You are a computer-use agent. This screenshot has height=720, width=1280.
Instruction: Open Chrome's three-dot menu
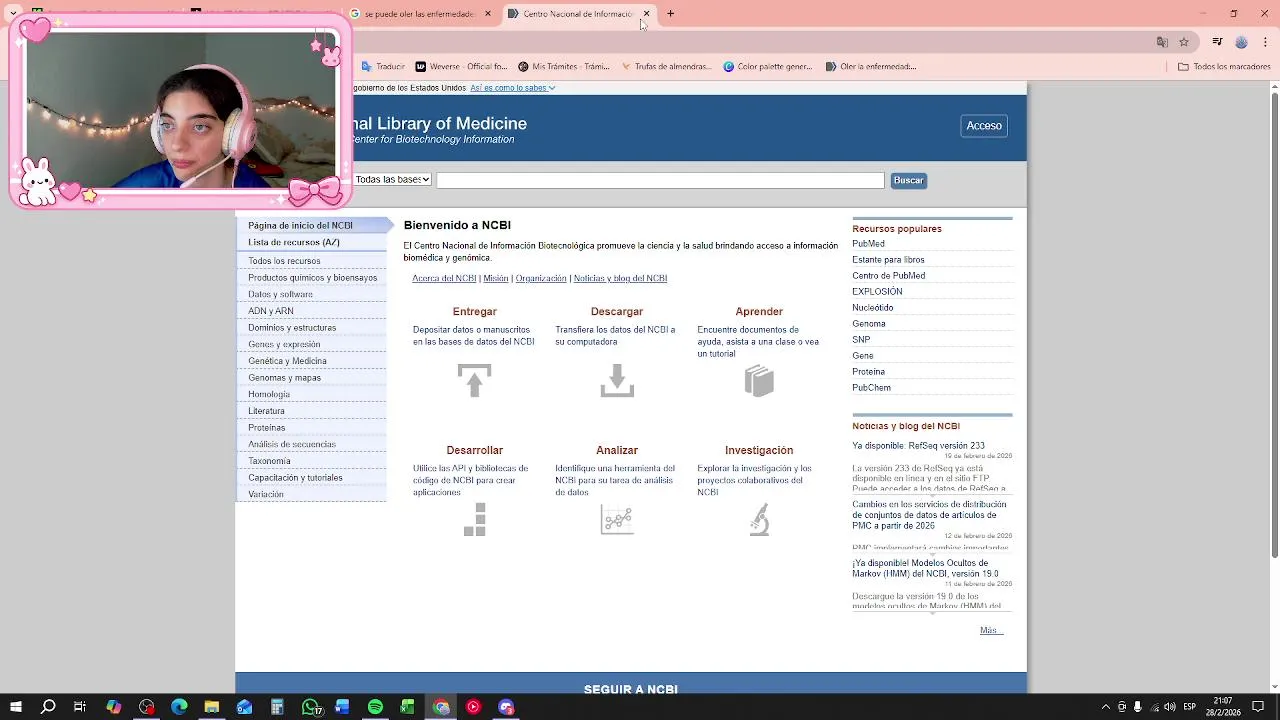coord(1264,42)
